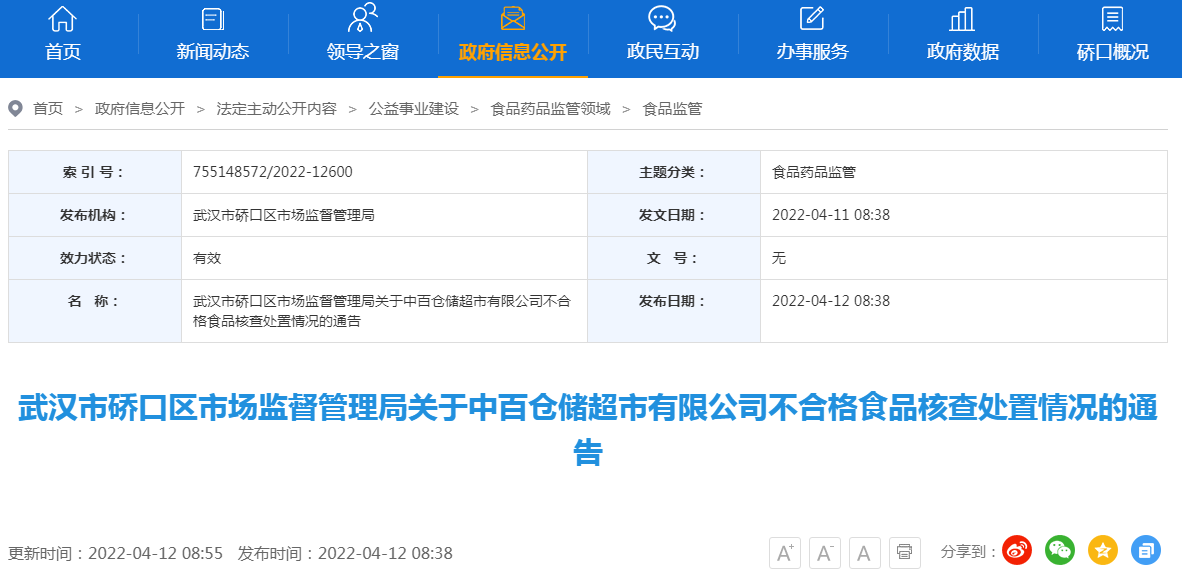Click the 主题分类 label cell
The image size is (1182, 582).
(x=674, y=172)
